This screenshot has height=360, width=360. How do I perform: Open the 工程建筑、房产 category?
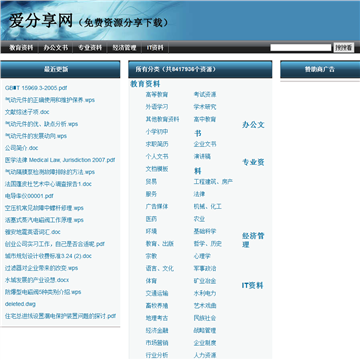[213, 182]
